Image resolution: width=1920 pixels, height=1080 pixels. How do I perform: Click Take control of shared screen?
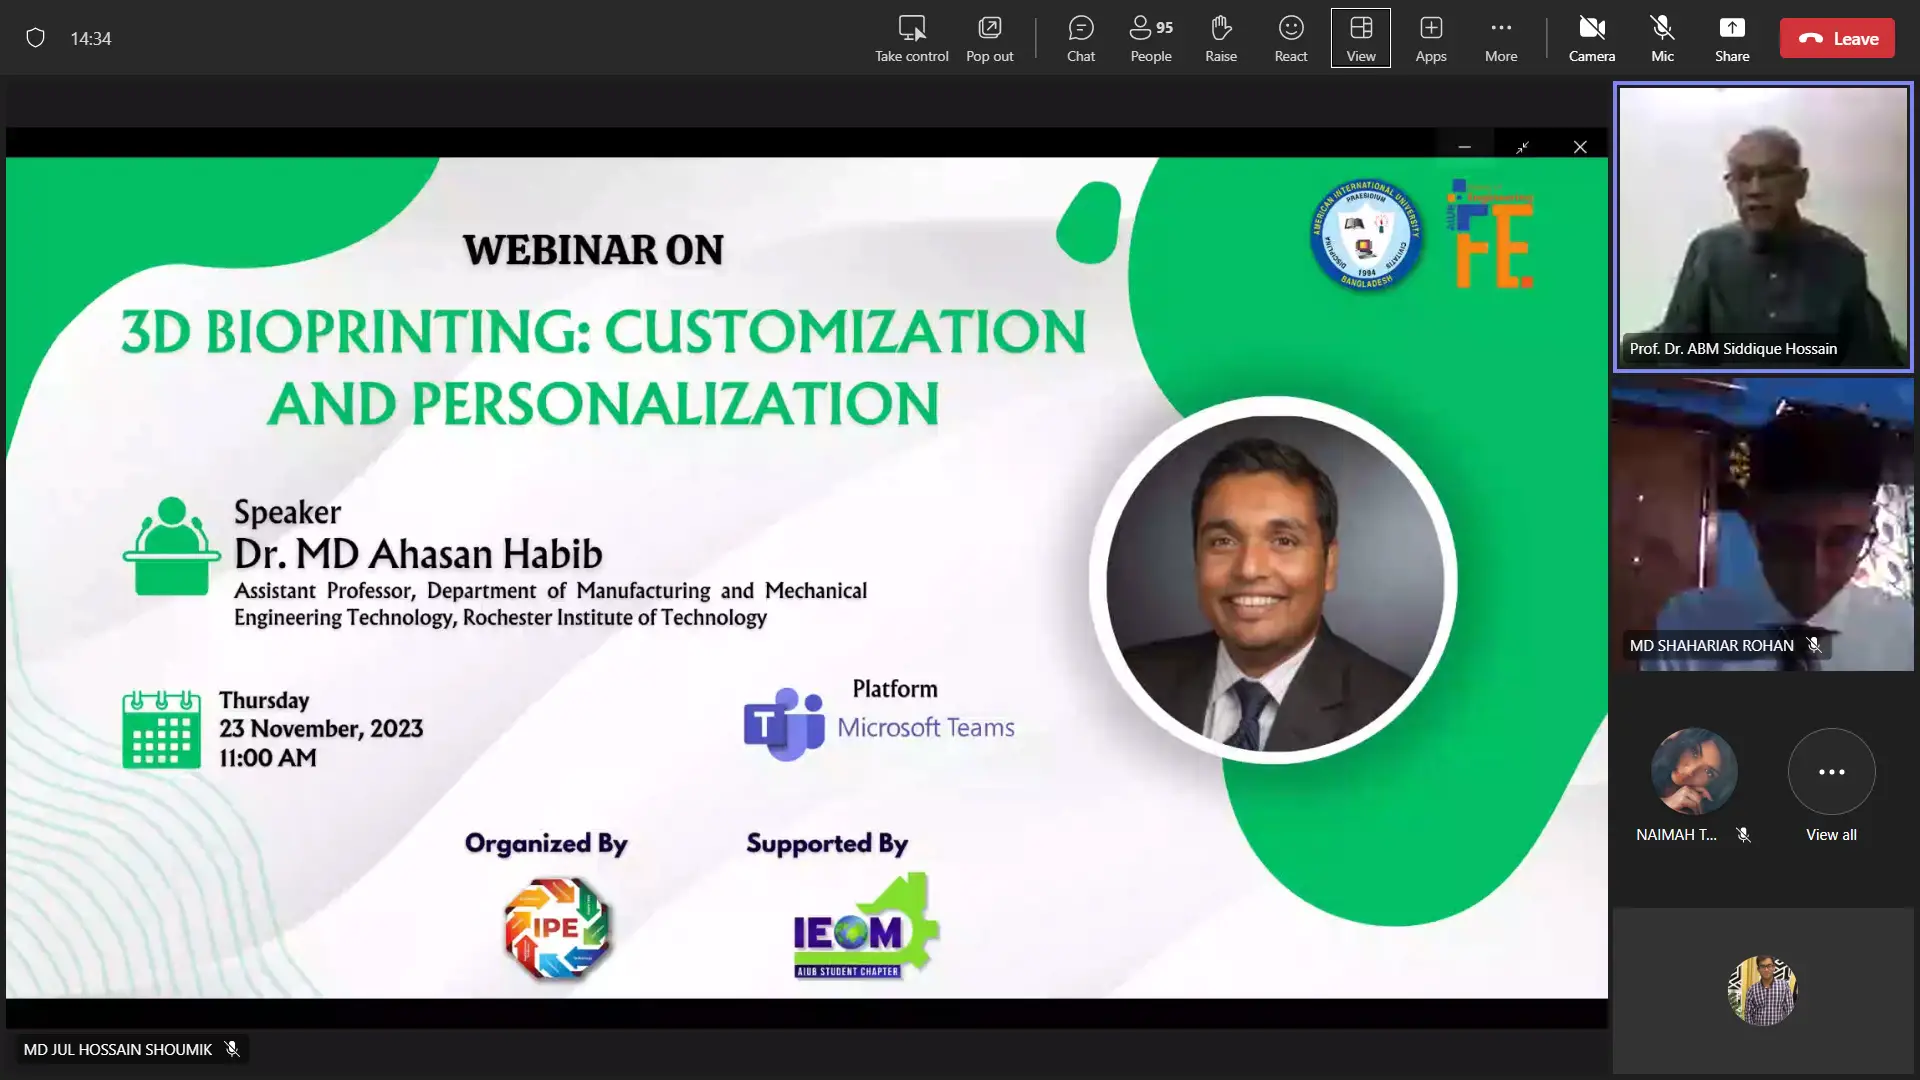tap(911, 38)
